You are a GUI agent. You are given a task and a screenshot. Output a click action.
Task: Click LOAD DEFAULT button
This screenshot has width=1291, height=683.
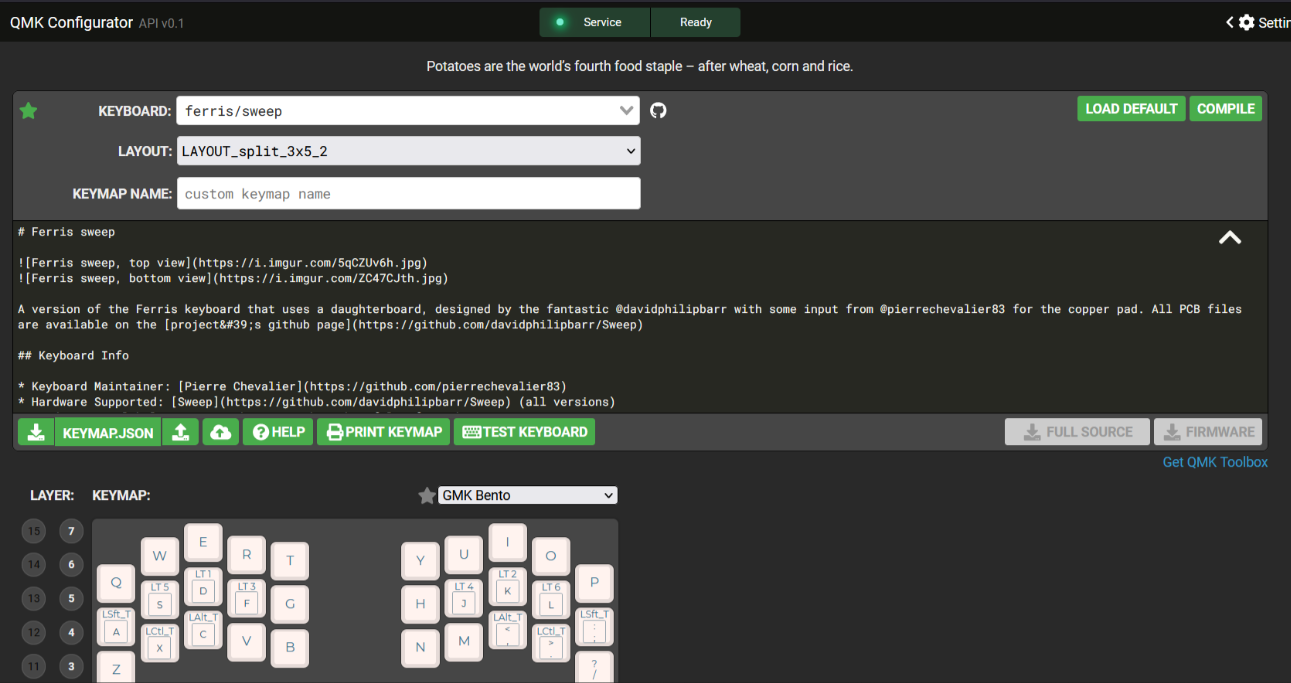1131,109
